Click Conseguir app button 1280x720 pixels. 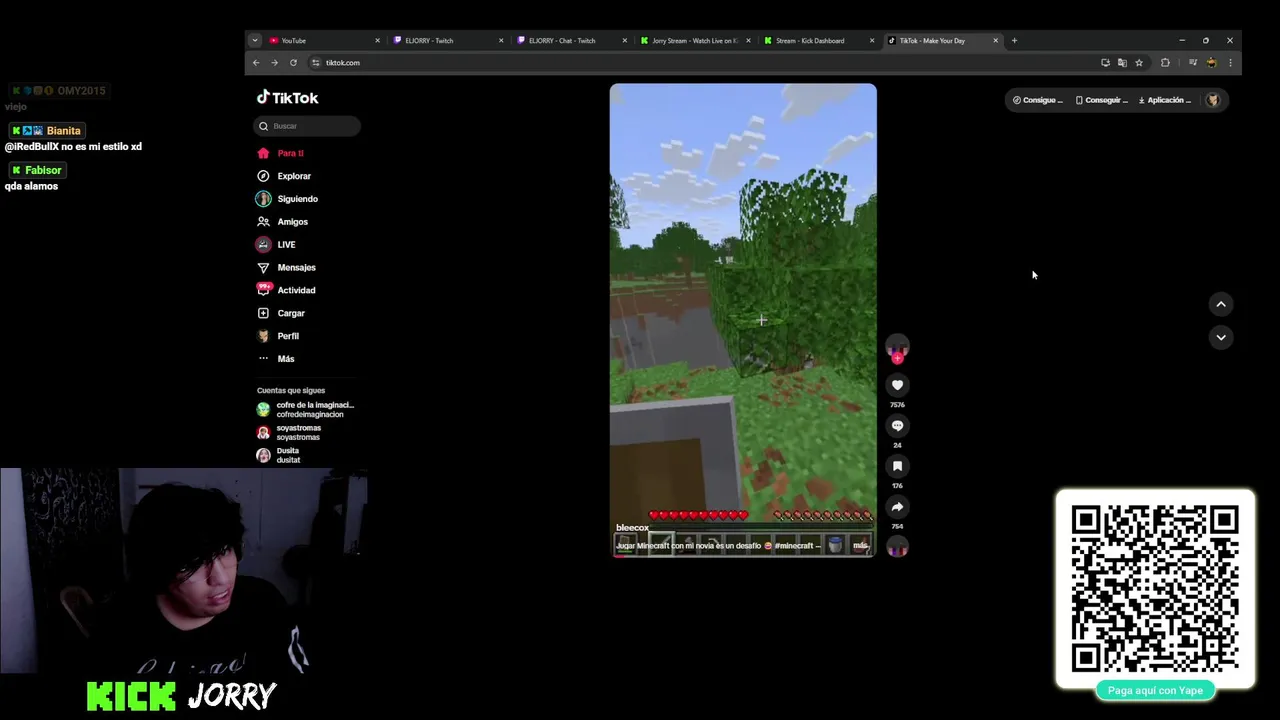[1101, 100]
